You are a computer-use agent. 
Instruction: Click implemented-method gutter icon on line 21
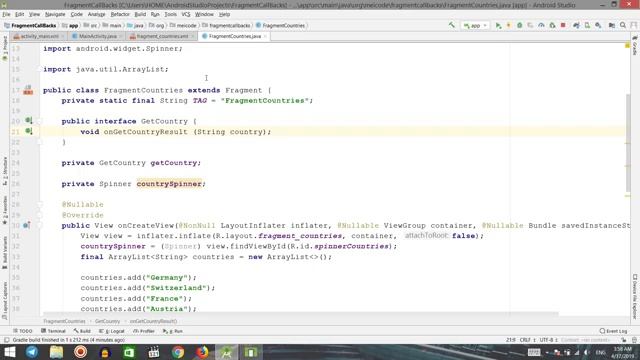(29, 131)
